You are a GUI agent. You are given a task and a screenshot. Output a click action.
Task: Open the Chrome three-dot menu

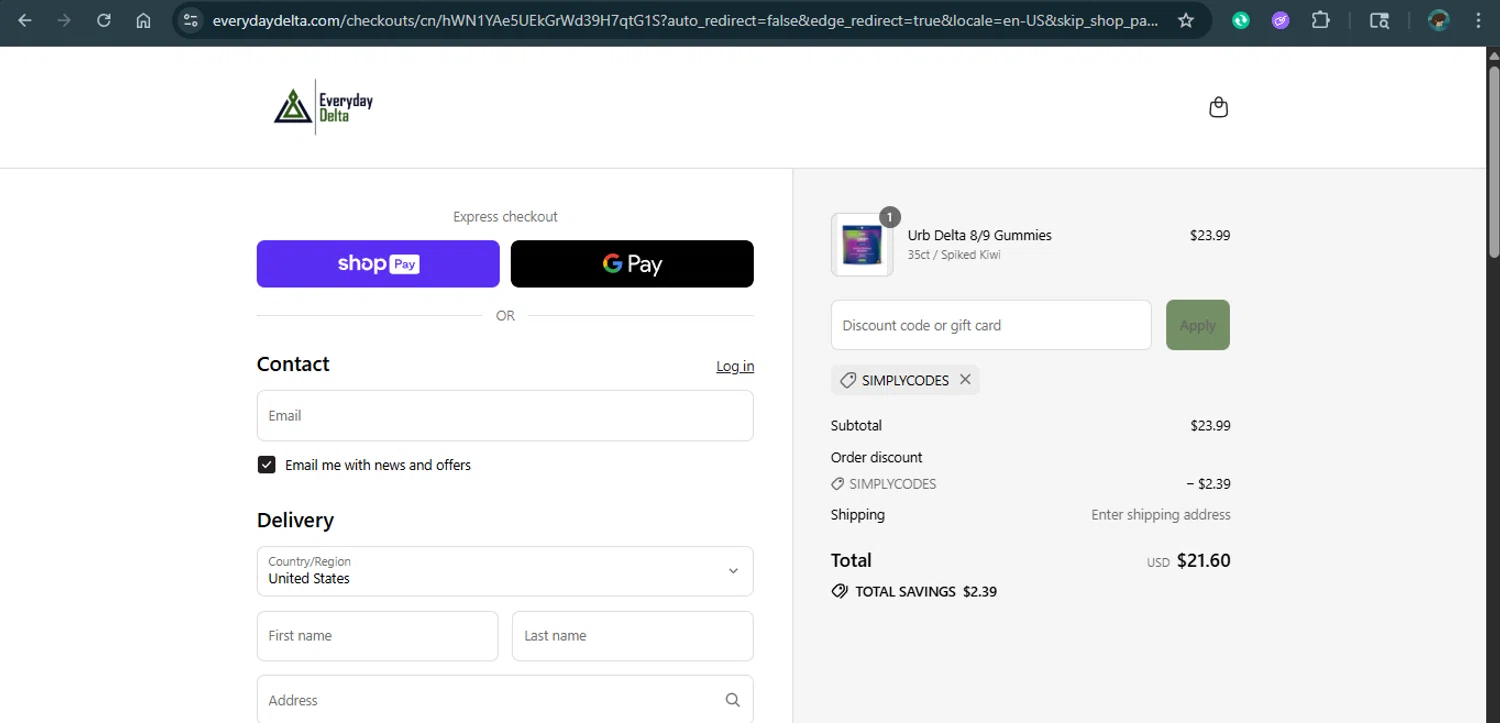(x=1478, y=20)
